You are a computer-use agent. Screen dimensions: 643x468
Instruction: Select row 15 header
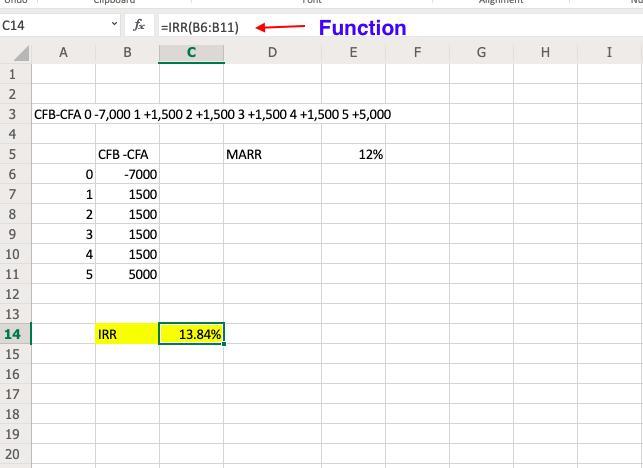tap(15, 354)
